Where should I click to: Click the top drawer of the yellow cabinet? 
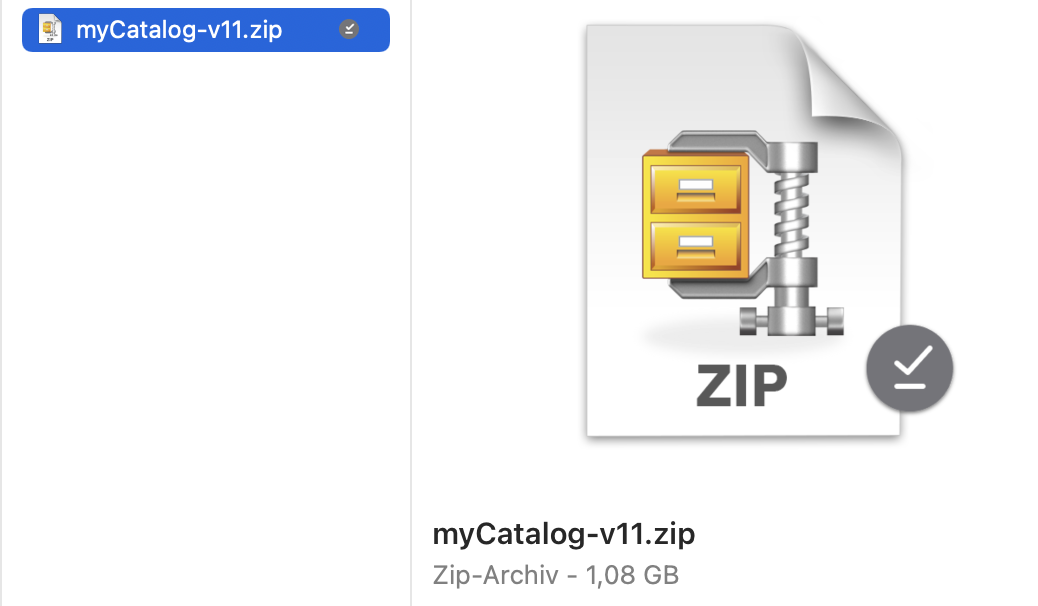tap(696, 189)
